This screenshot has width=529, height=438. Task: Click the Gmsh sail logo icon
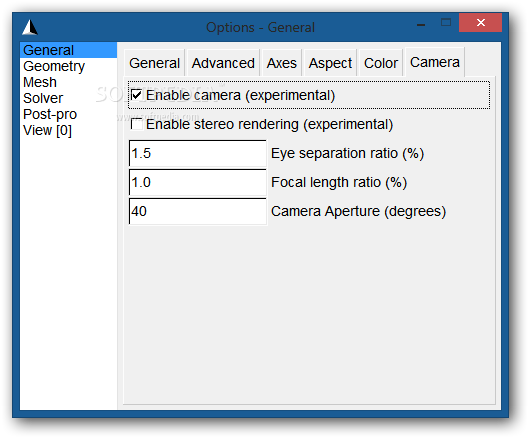tap(30, 27)
